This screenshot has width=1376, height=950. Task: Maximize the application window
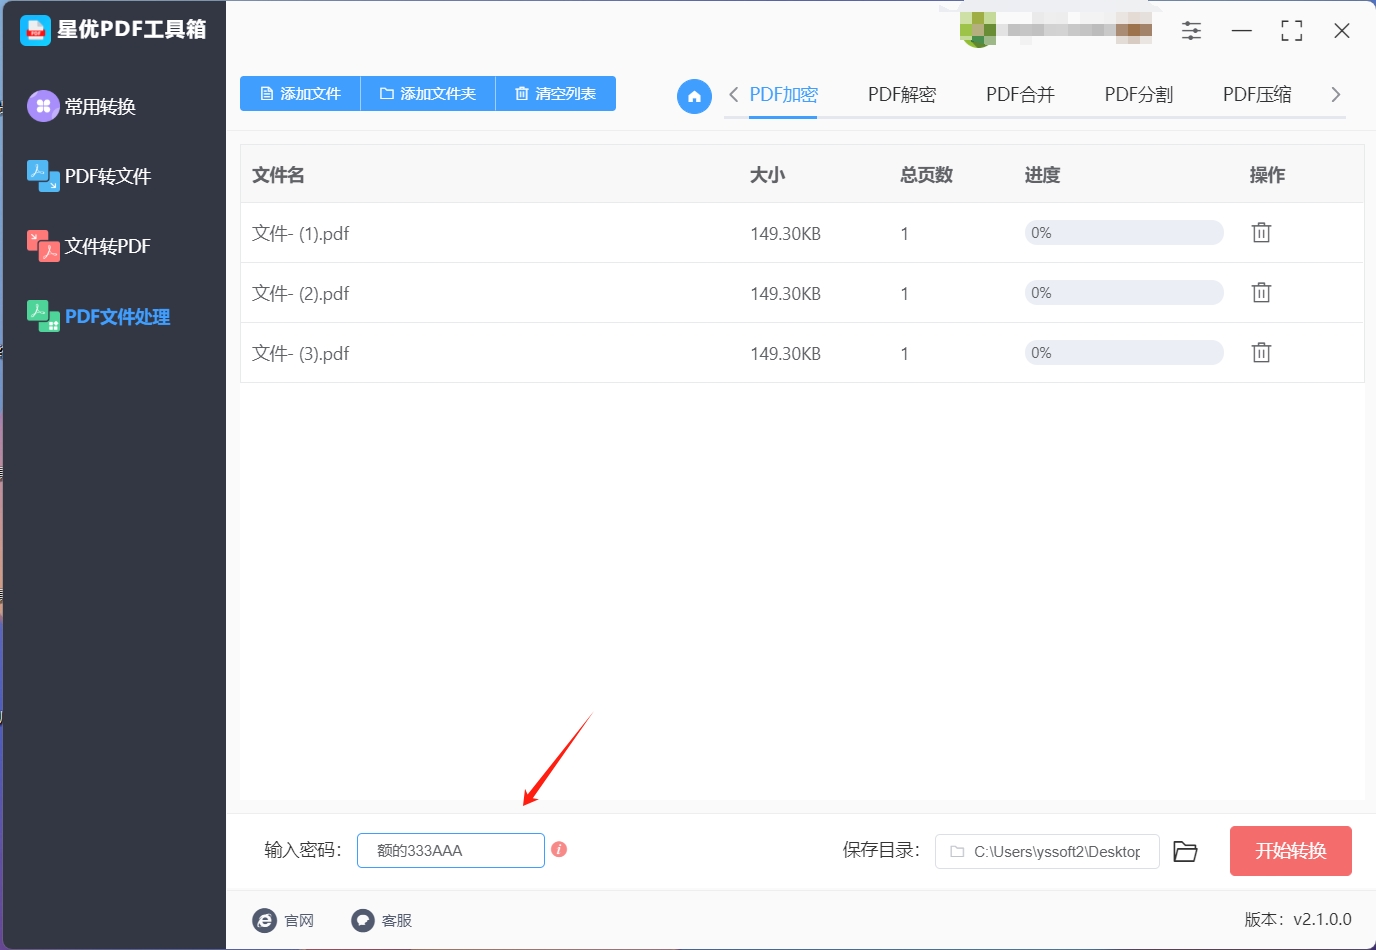(1292, 31)
